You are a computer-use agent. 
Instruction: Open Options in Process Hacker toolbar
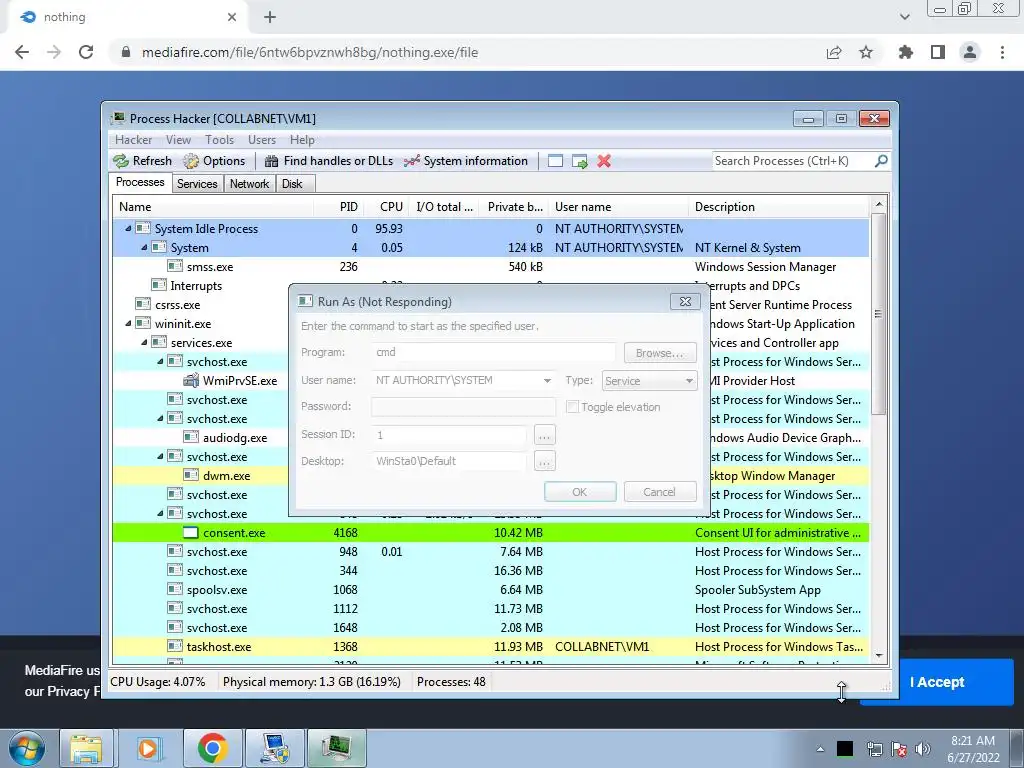[x=214, y=161]
